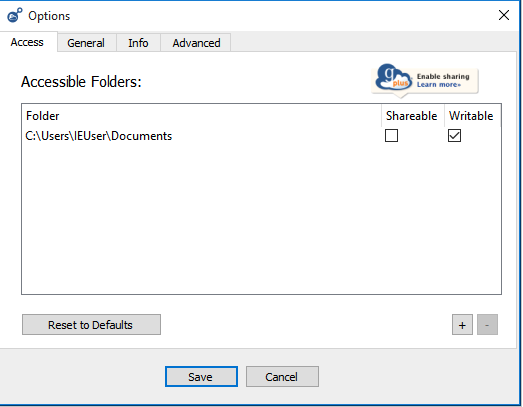The image size is (523, 407).
Task: Click the minus remove folder button
Action: [x=487, y=325]
